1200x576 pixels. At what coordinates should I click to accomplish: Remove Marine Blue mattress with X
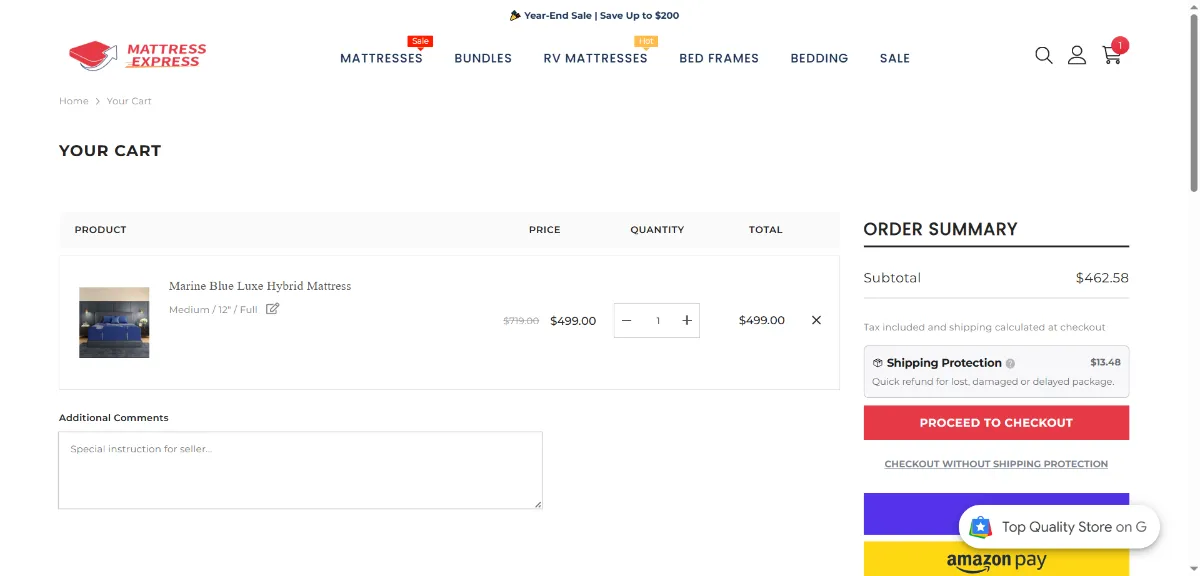pyautogui.click(x=816, y=320)
